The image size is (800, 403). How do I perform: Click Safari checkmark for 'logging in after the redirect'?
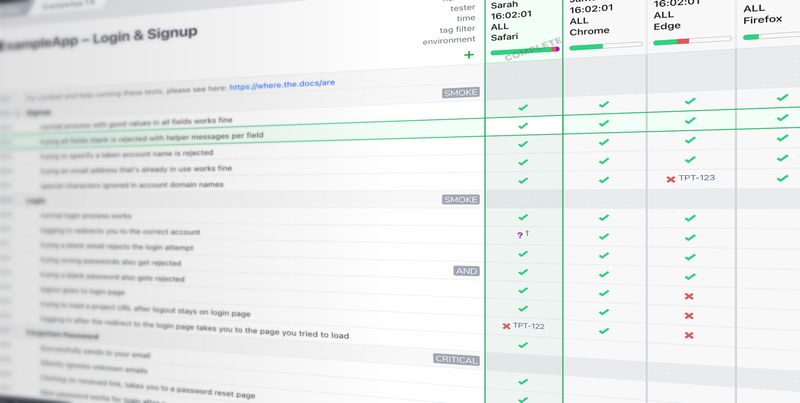coord(523,345)
